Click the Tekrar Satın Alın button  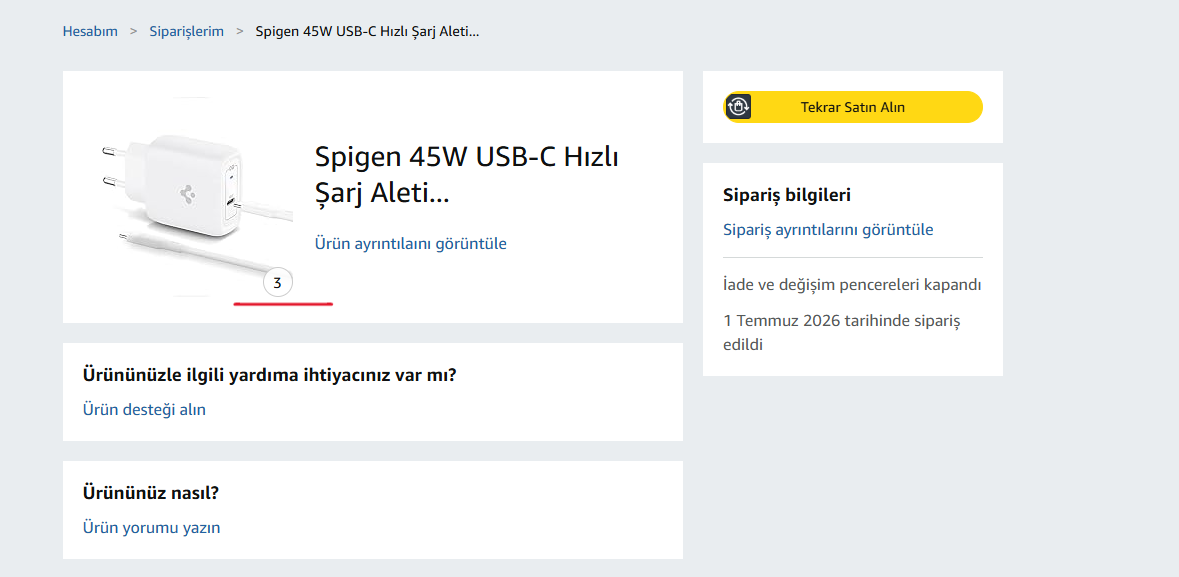853,107
